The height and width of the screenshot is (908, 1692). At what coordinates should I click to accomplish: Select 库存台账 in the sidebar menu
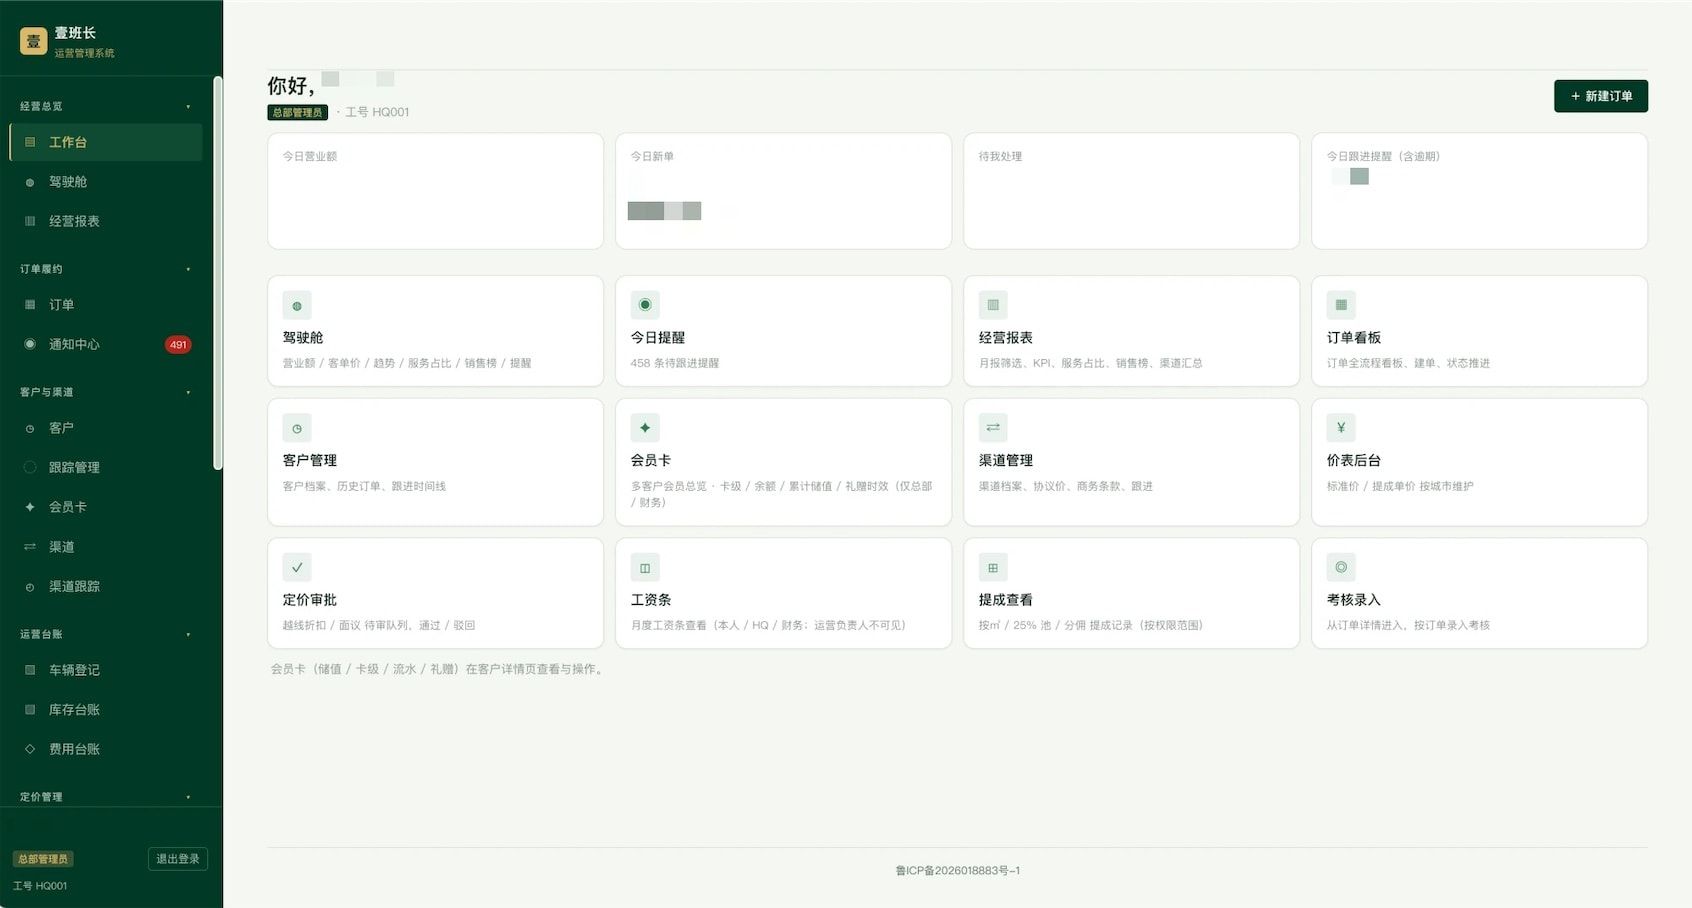click(106, 709)
